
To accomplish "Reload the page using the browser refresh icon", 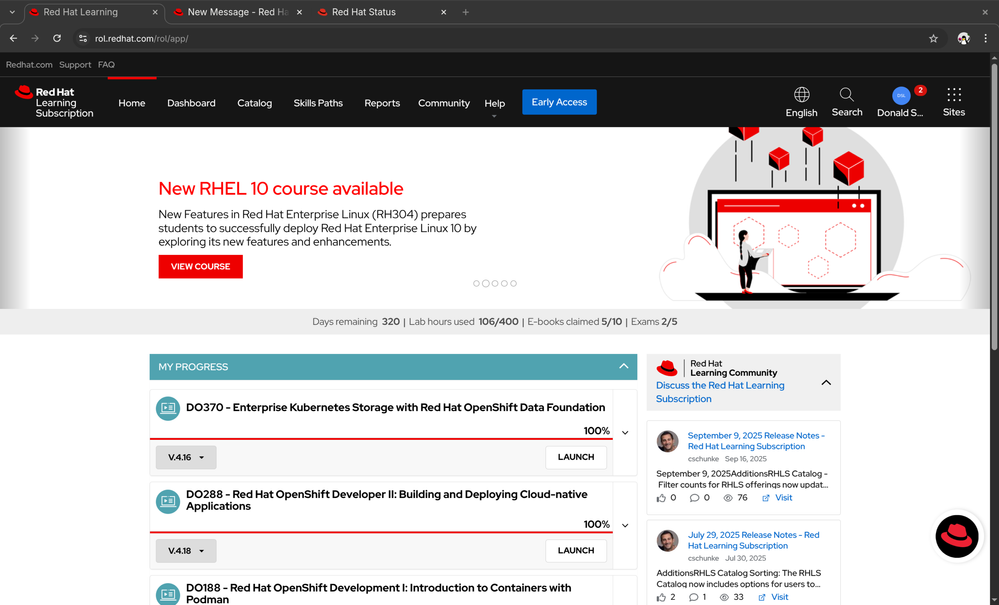I will (x=57, y=38).
